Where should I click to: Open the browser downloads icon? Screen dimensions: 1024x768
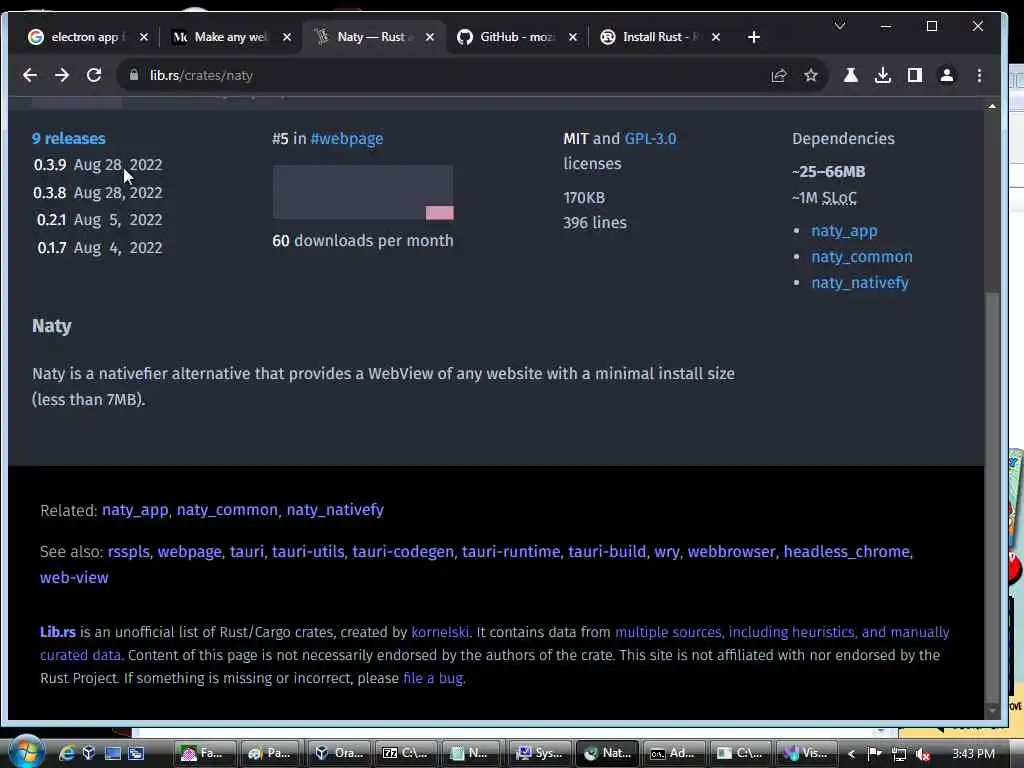pos(882,76)
